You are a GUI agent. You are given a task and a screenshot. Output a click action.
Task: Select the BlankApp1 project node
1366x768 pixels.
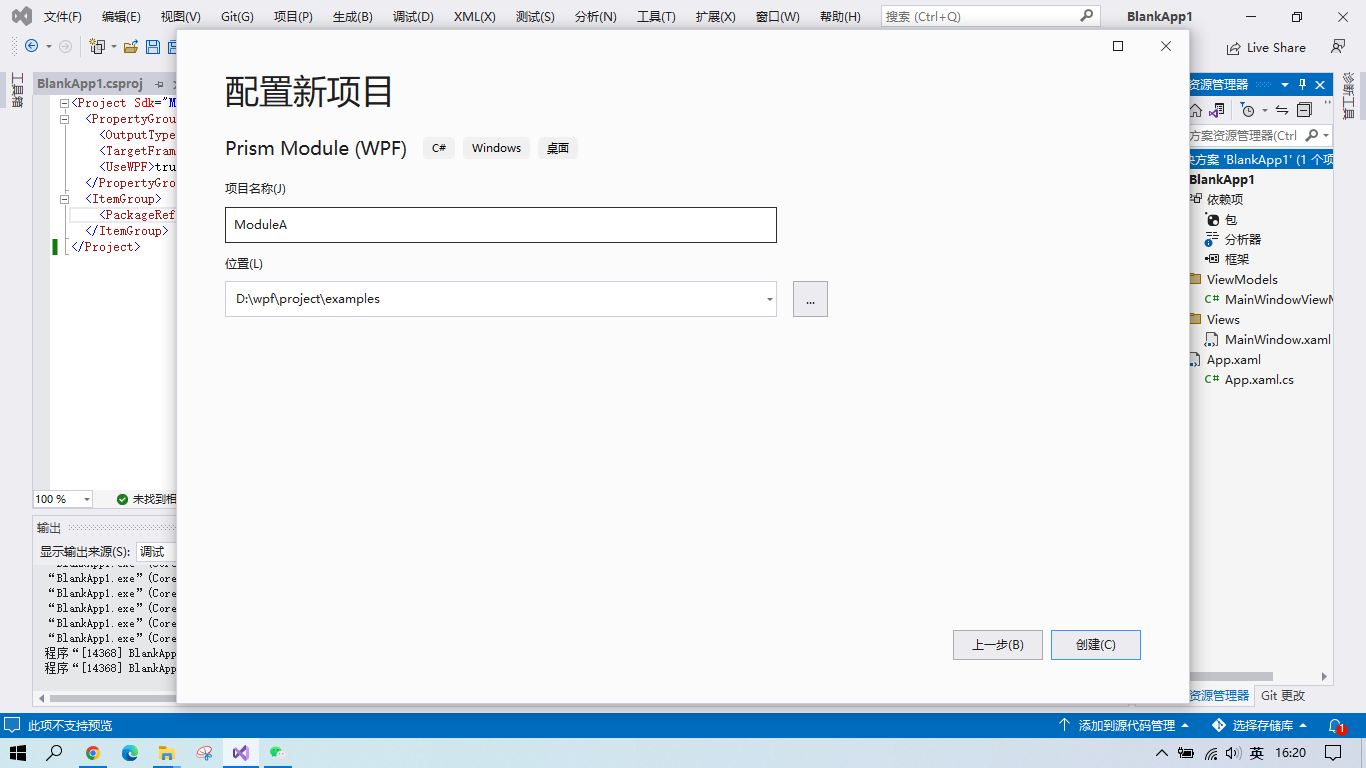pyautogui.click(x=1221, y=179)
